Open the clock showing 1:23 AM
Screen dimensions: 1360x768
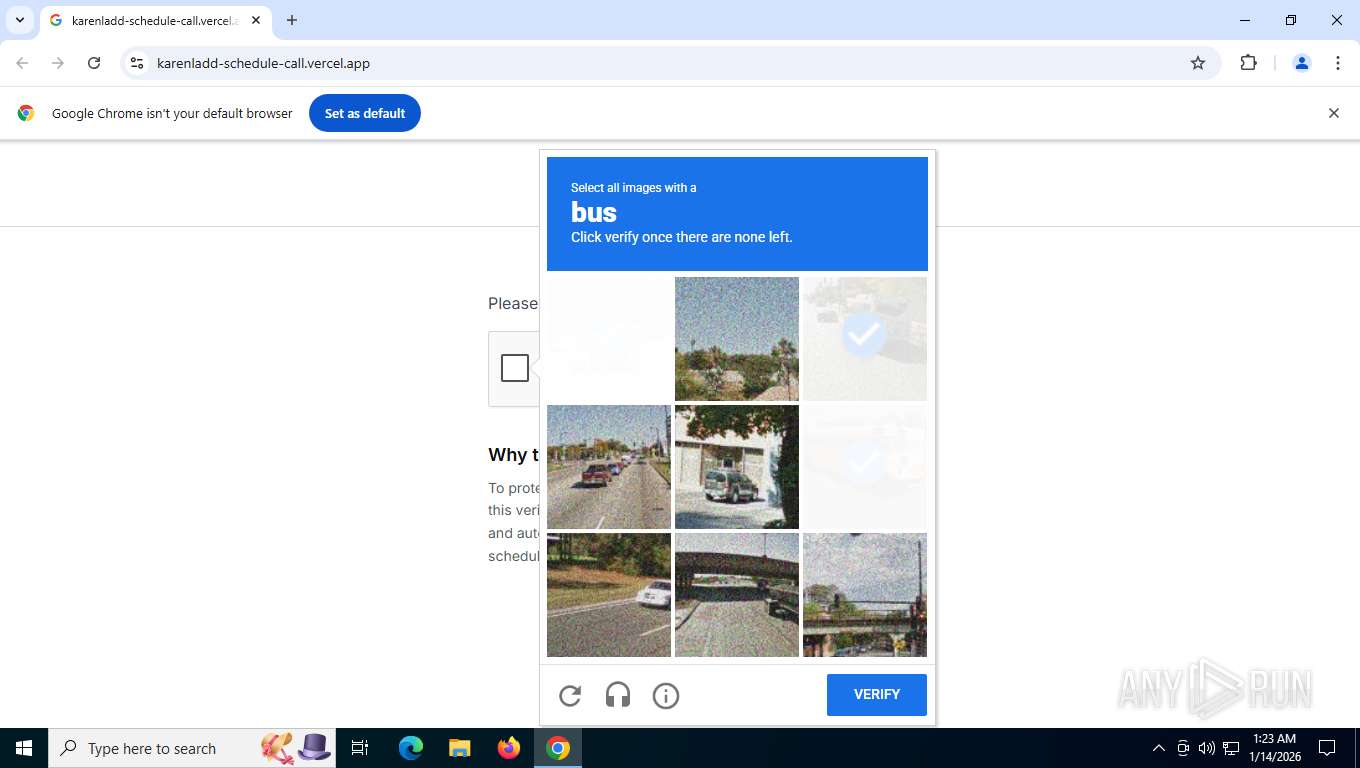[x=1273, y=748]
